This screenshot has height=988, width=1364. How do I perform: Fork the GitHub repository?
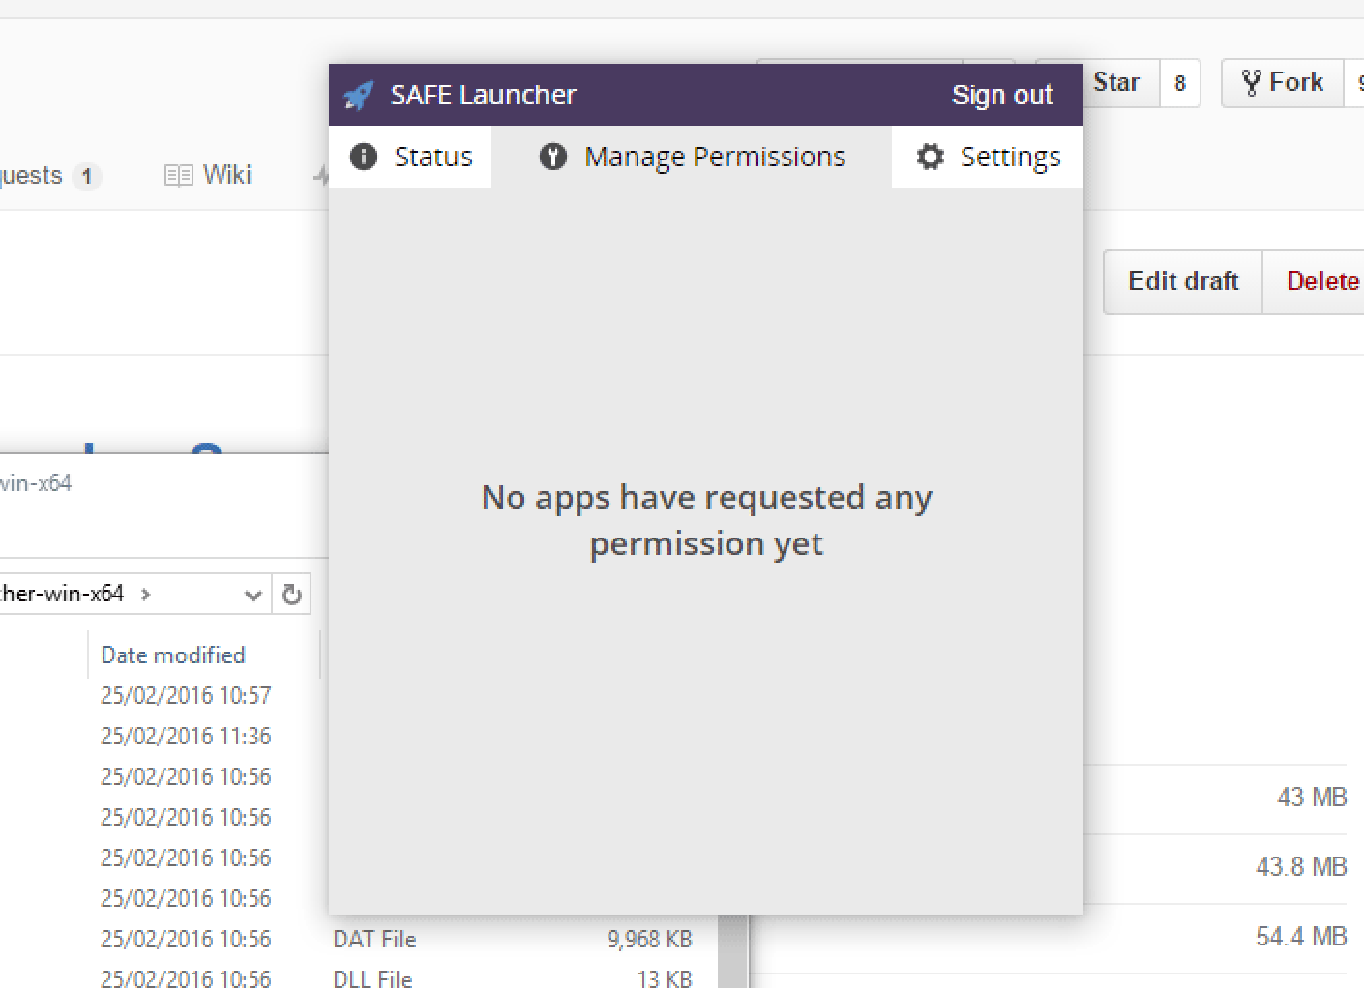tap(1282, 82)
